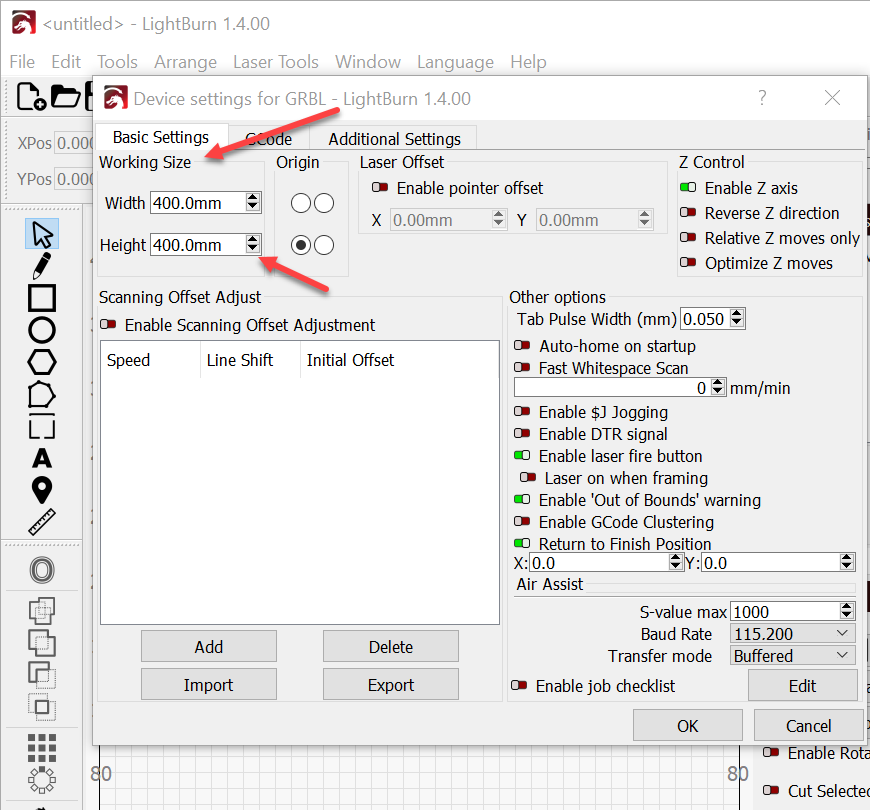The height and width of the screenshot is (810, 870).
Task: Enable $J Jogging switch
Action: coord(522,412)
